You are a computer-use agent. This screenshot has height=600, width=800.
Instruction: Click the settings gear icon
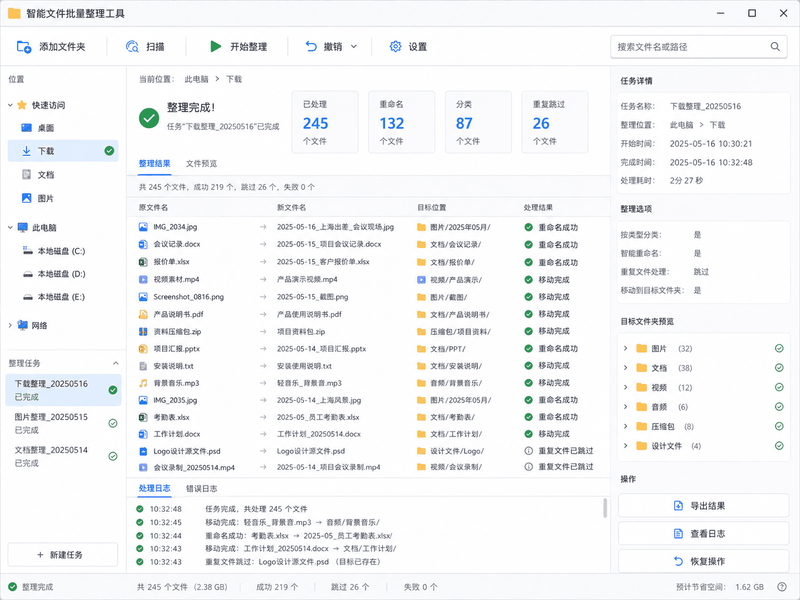click(395, 46)
